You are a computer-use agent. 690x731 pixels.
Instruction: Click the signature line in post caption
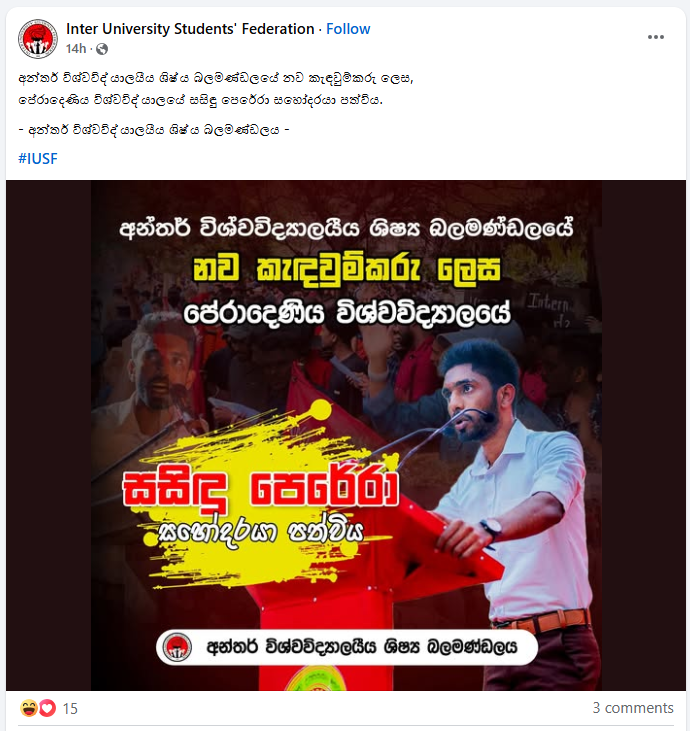coord(154,130)
